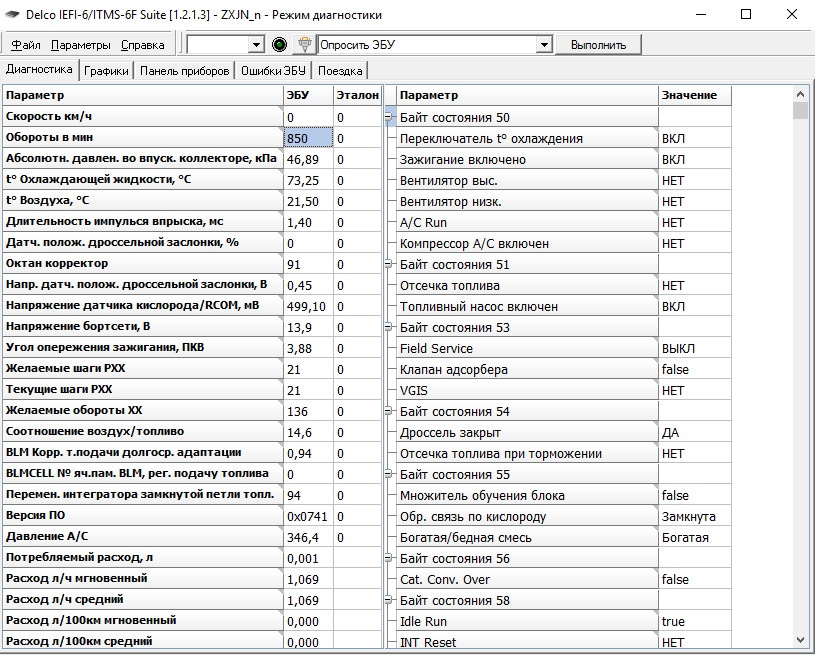Select Расход л/ч мгновенный row
This screenshot has width=815, height=655.
143,578
